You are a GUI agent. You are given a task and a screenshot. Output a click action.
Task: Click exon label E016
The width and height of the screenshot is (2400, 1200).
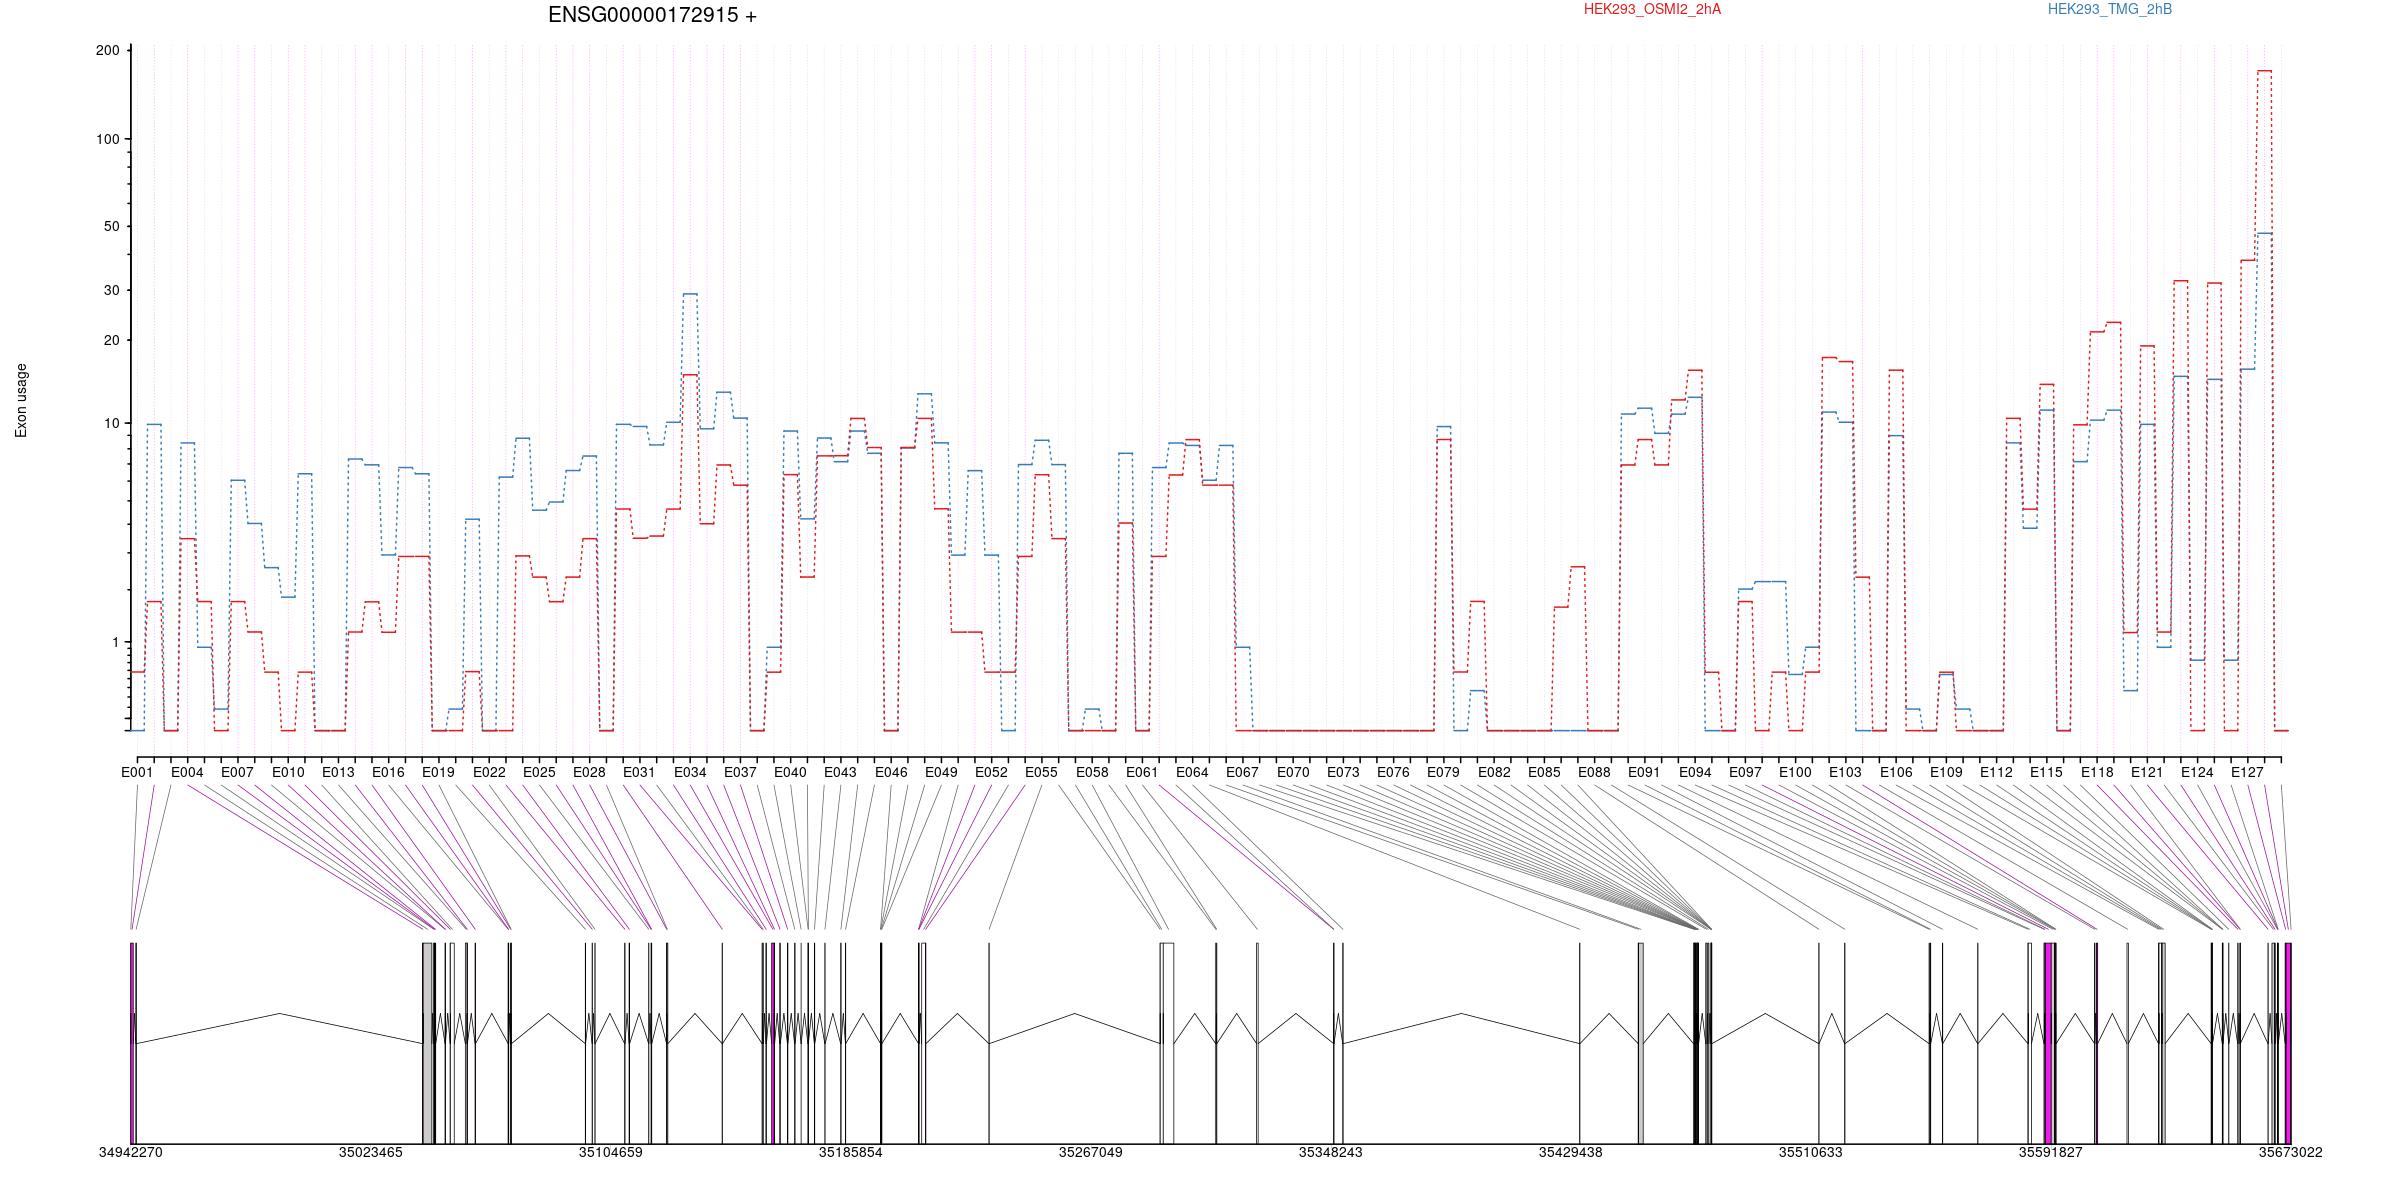[388, 772]
